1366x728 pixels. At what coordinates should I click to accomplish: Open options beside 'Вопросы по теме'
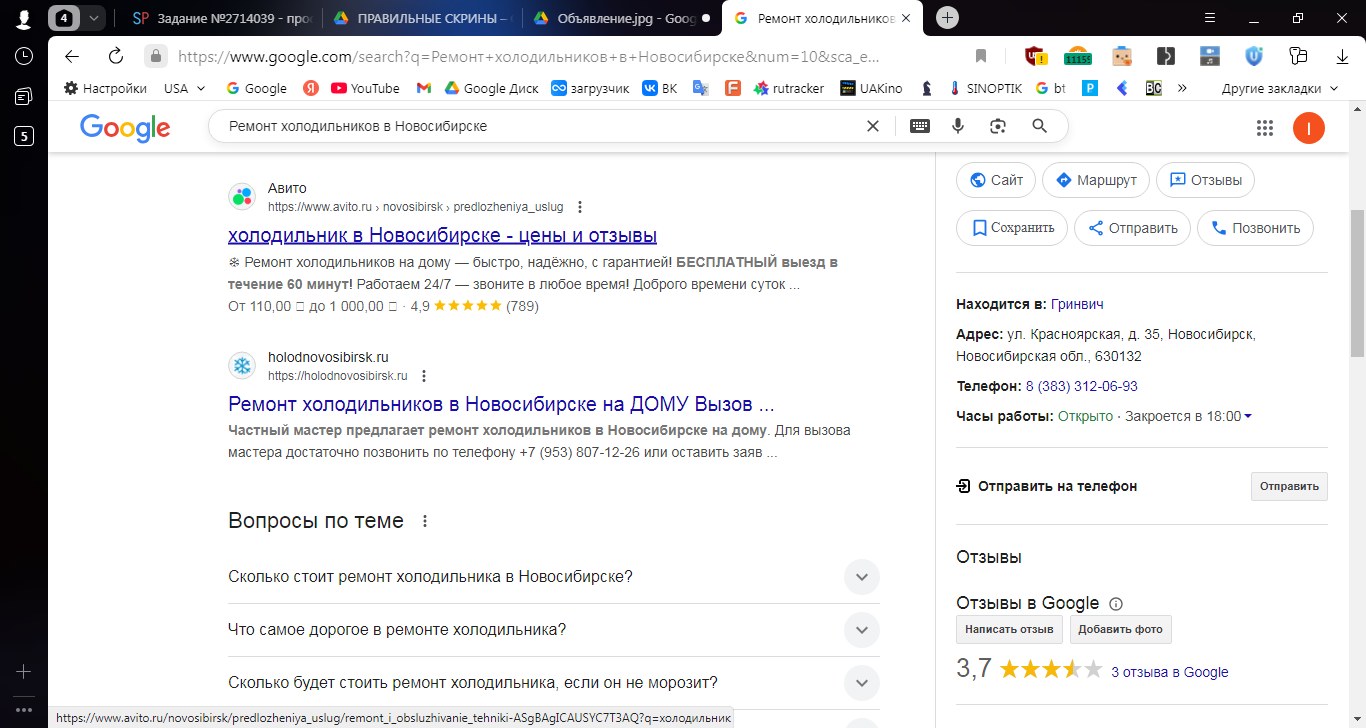(x=425, y=521)
